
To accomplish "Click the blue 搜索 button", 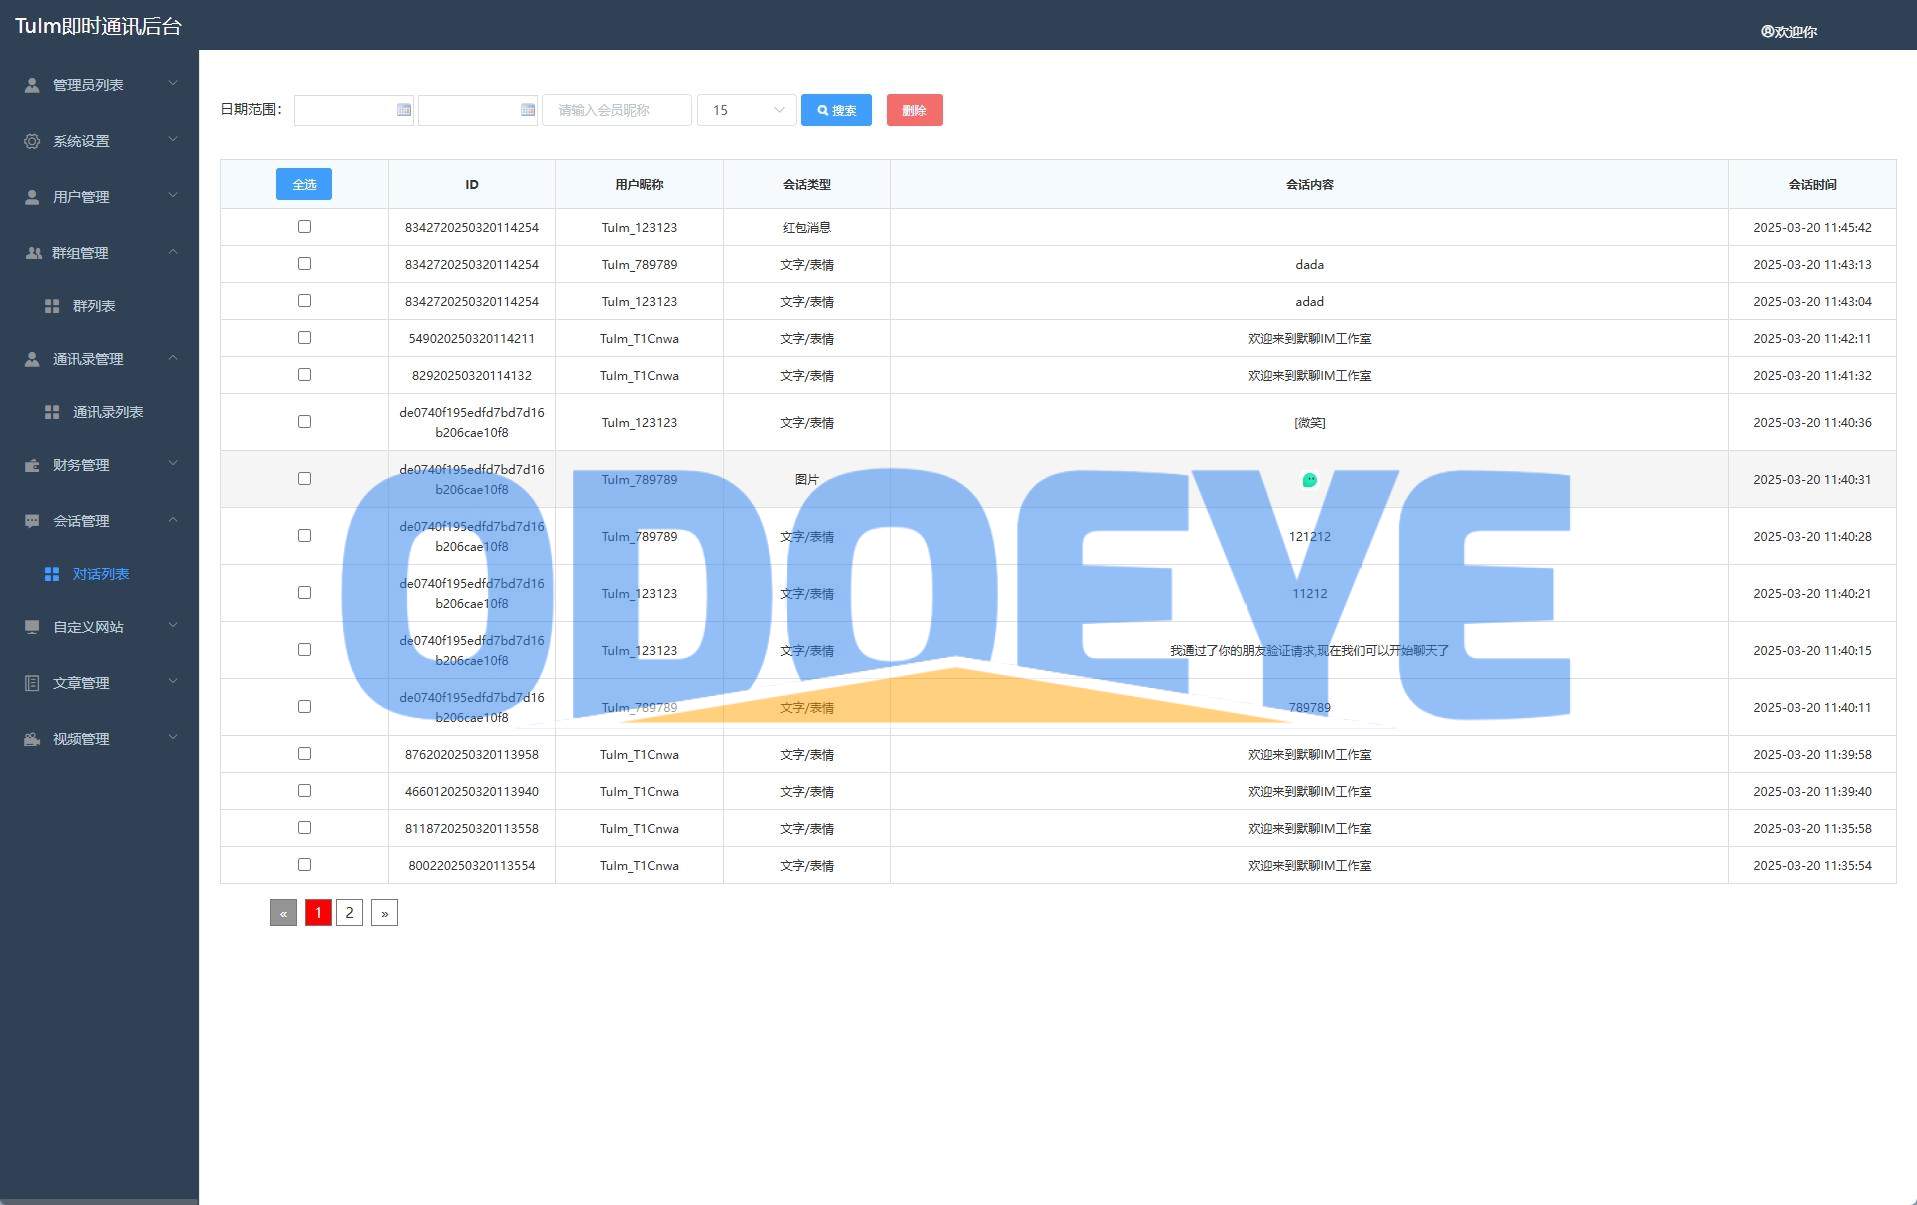I will tap(836, 110).
